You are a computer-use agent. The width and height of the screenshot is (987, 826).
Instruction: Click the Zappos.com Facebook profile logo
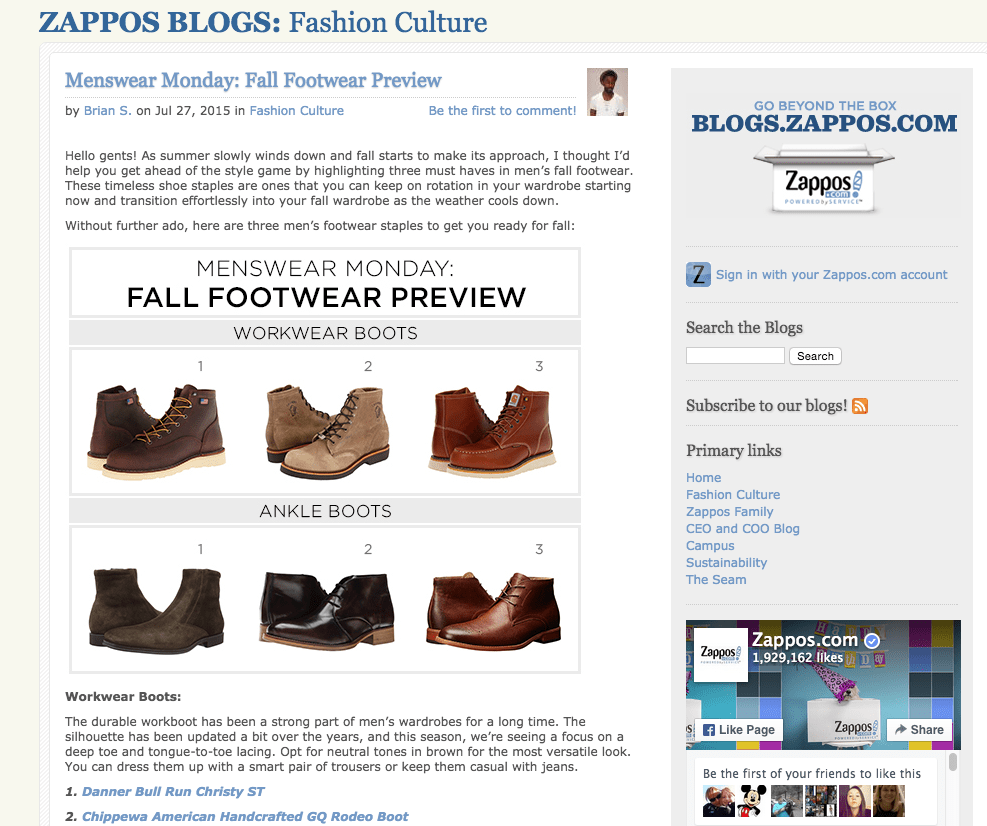pyautogui.click(x=721, y=655)
